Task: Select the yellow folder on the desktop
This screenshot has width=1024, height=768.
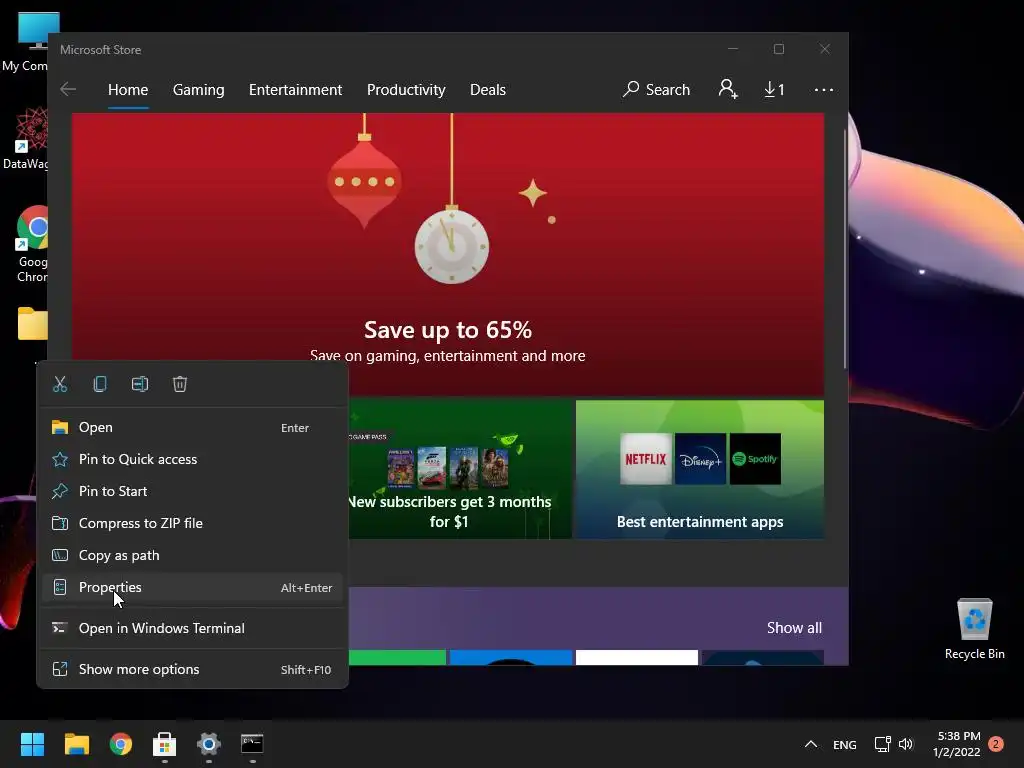Action: [33, 323]
